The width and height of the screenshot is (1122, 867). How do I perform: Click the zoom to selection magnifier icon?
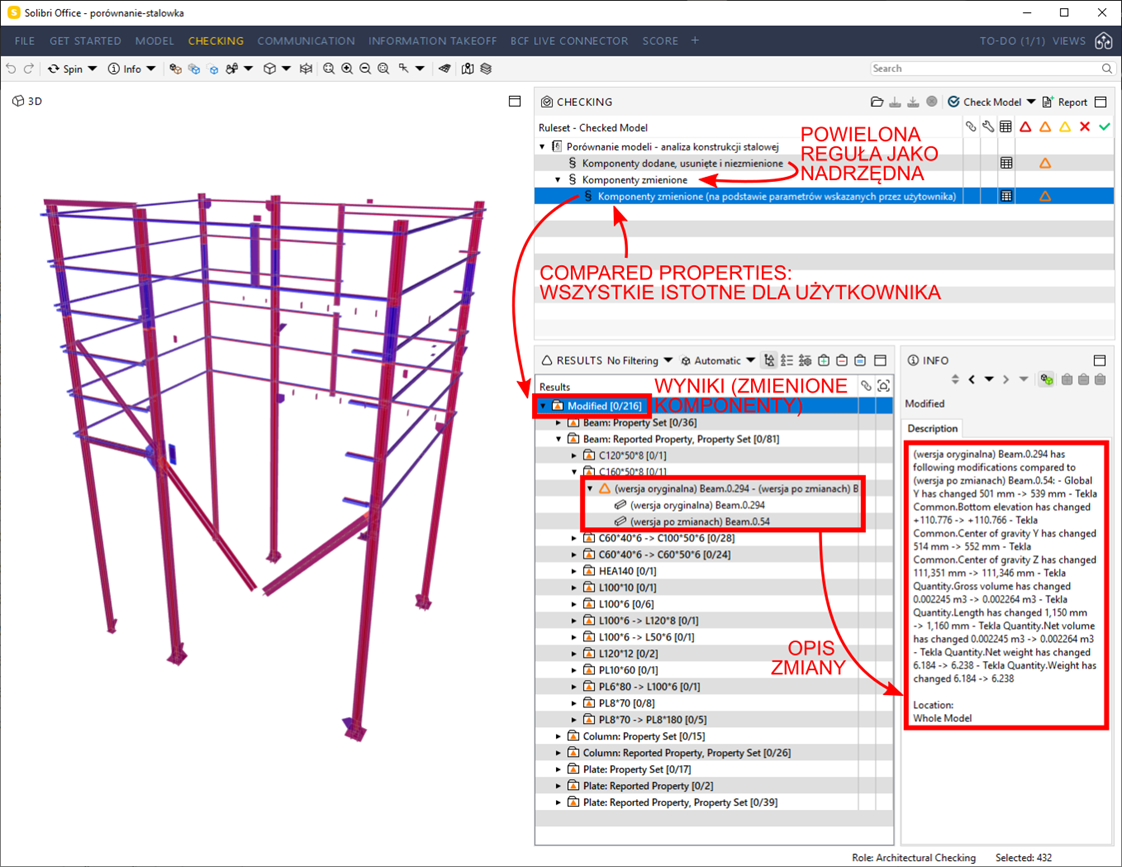384,69
